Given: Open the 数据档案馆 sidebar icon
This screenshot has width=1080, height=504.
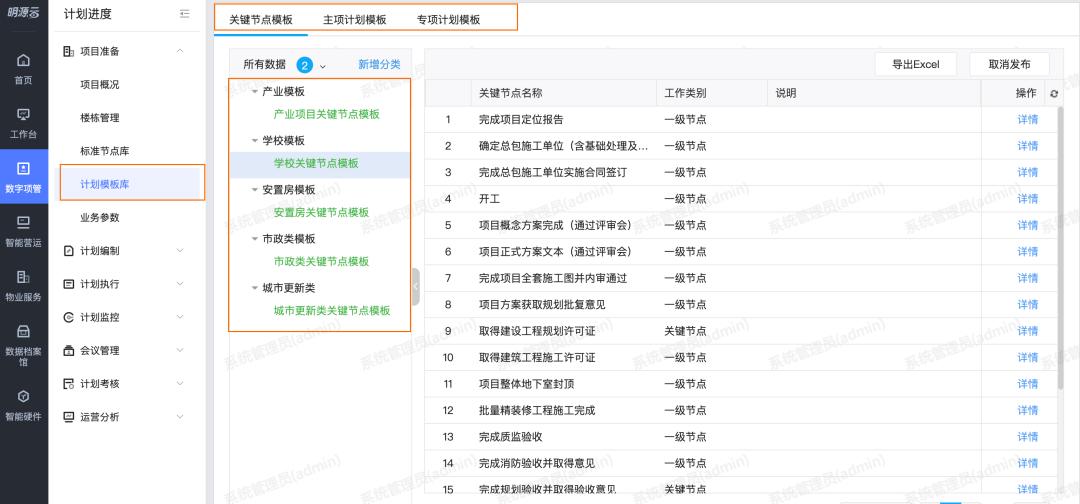Looking at the screenshot, I should click(x=23, y=343).
